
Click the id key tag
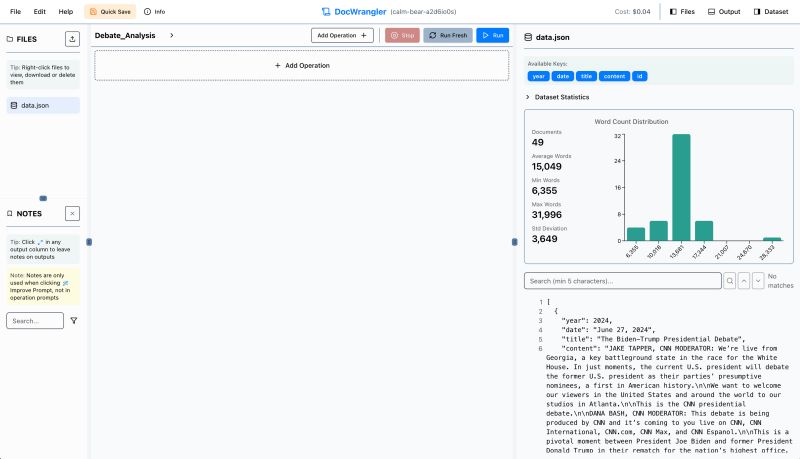pos(639,76)
